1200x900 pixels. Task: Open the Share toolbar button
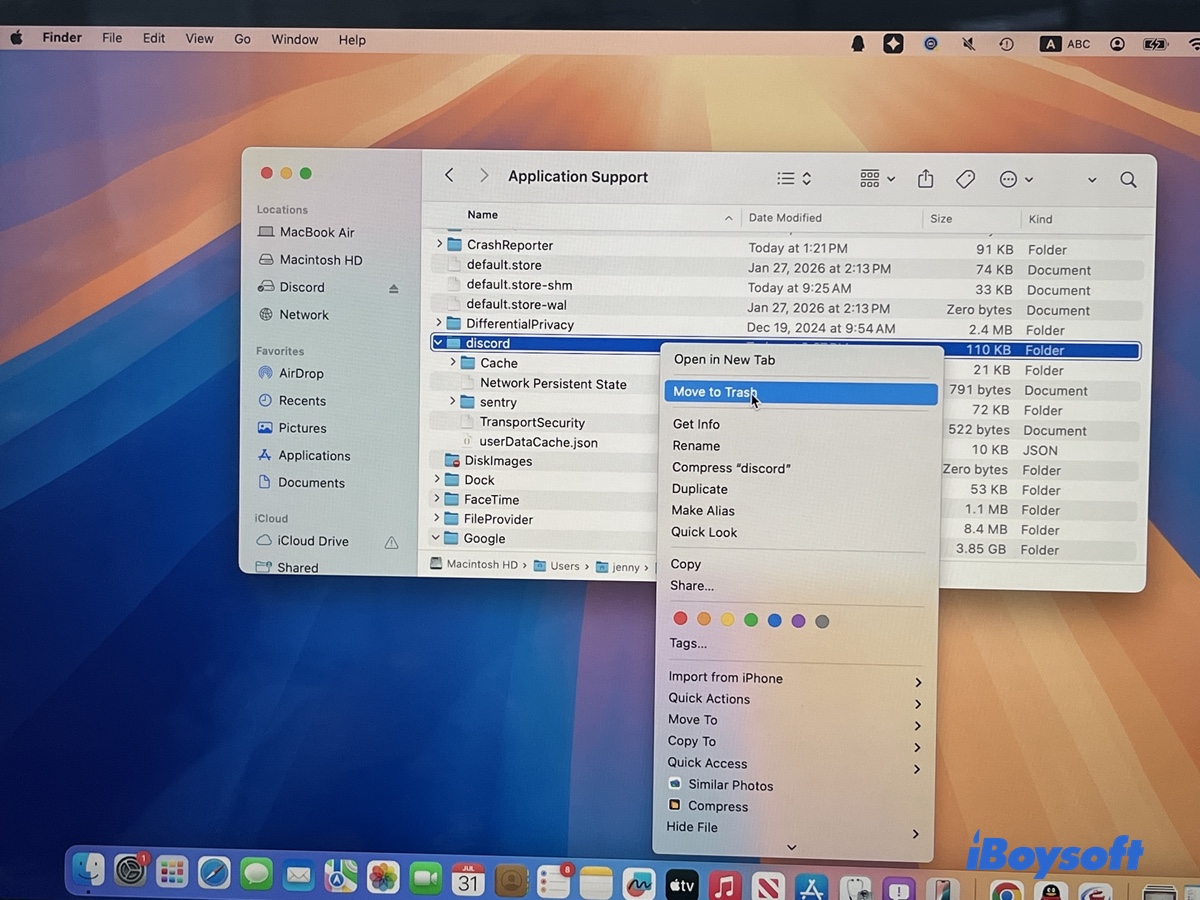tap(926, 179)
